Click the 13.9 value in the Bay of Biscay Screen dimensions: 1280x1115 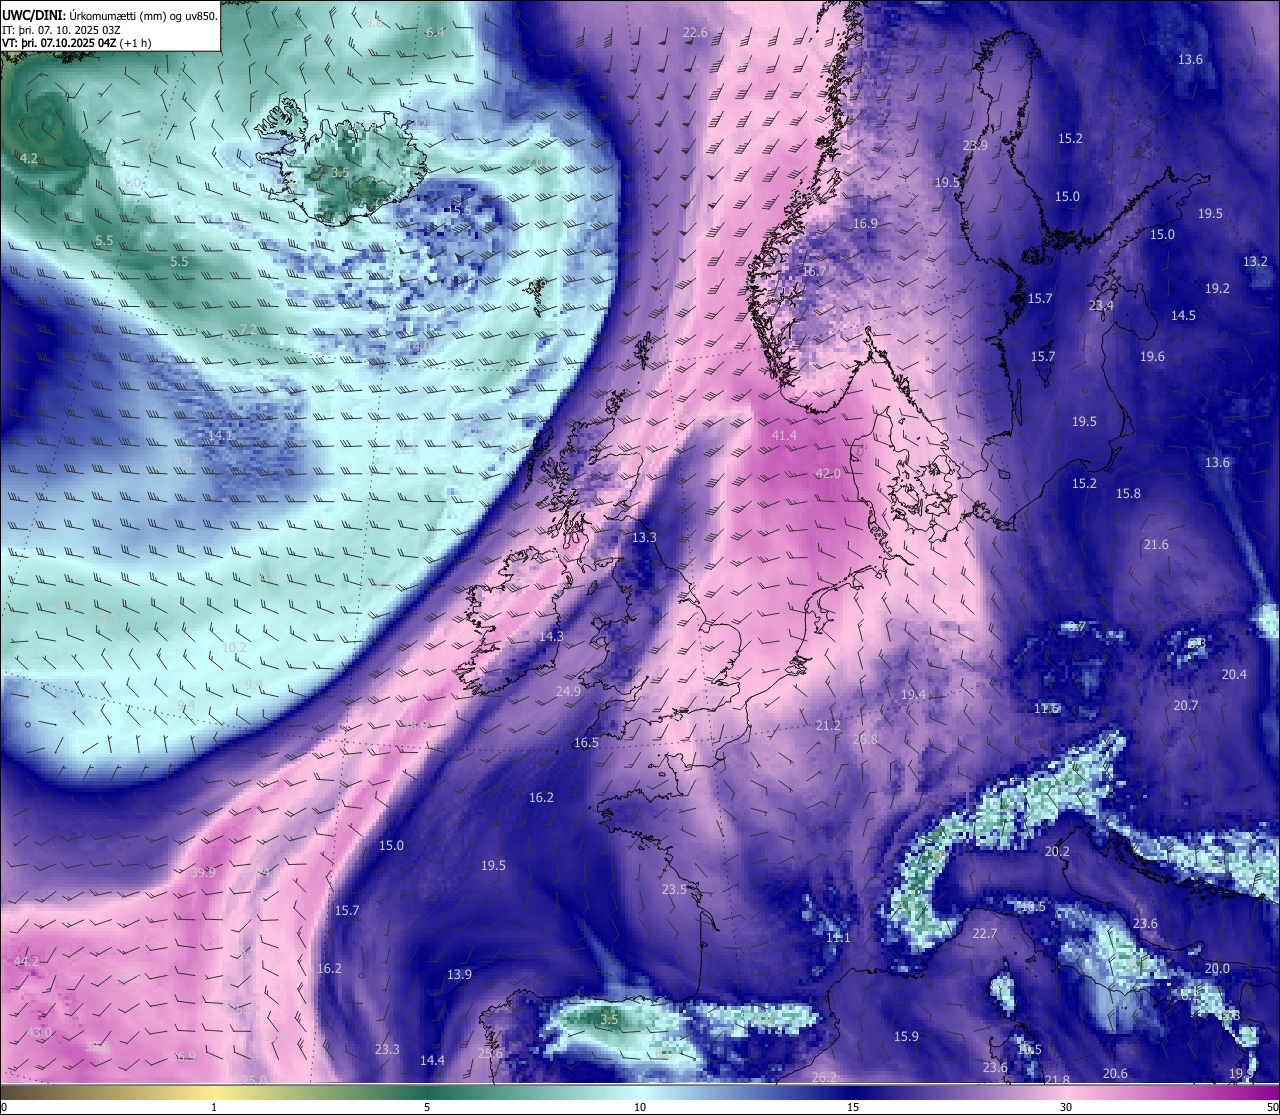click(x=459, y=974)
